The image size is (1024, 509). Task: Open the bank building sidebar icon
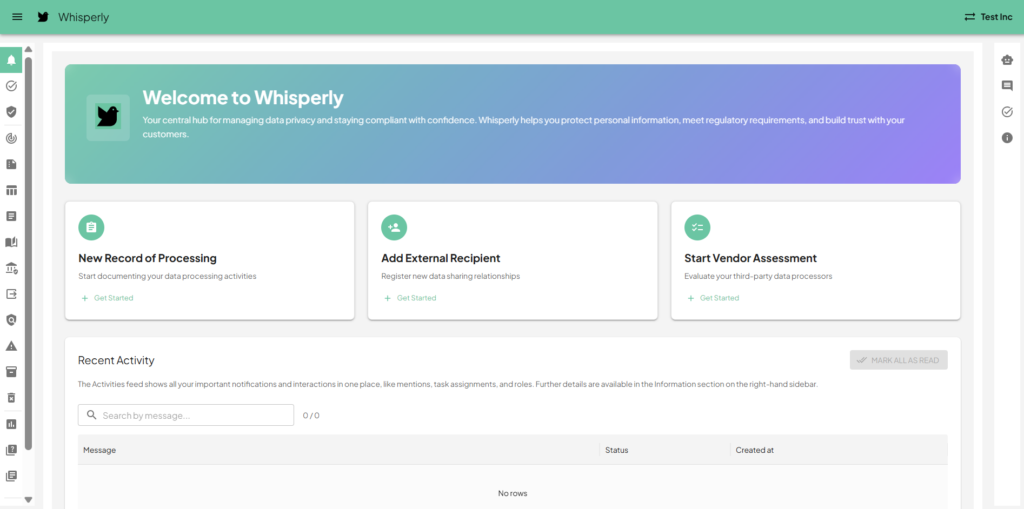tap(11, 268)
